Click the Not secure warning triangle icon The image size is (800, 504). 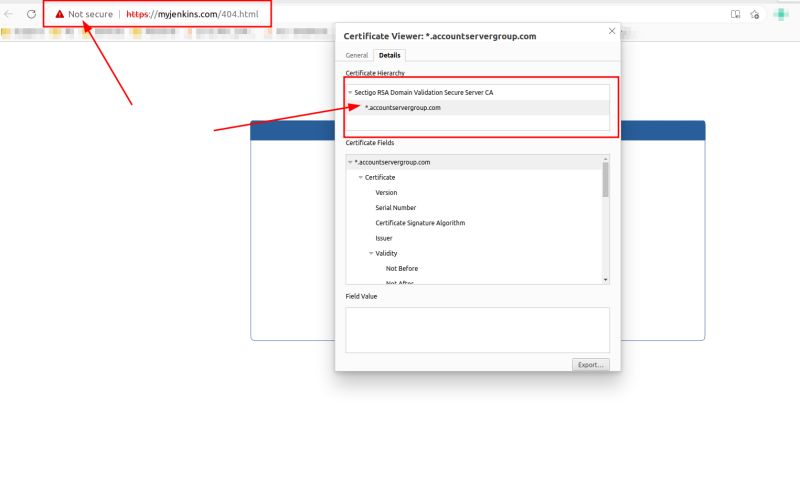(x=60, y=14)
